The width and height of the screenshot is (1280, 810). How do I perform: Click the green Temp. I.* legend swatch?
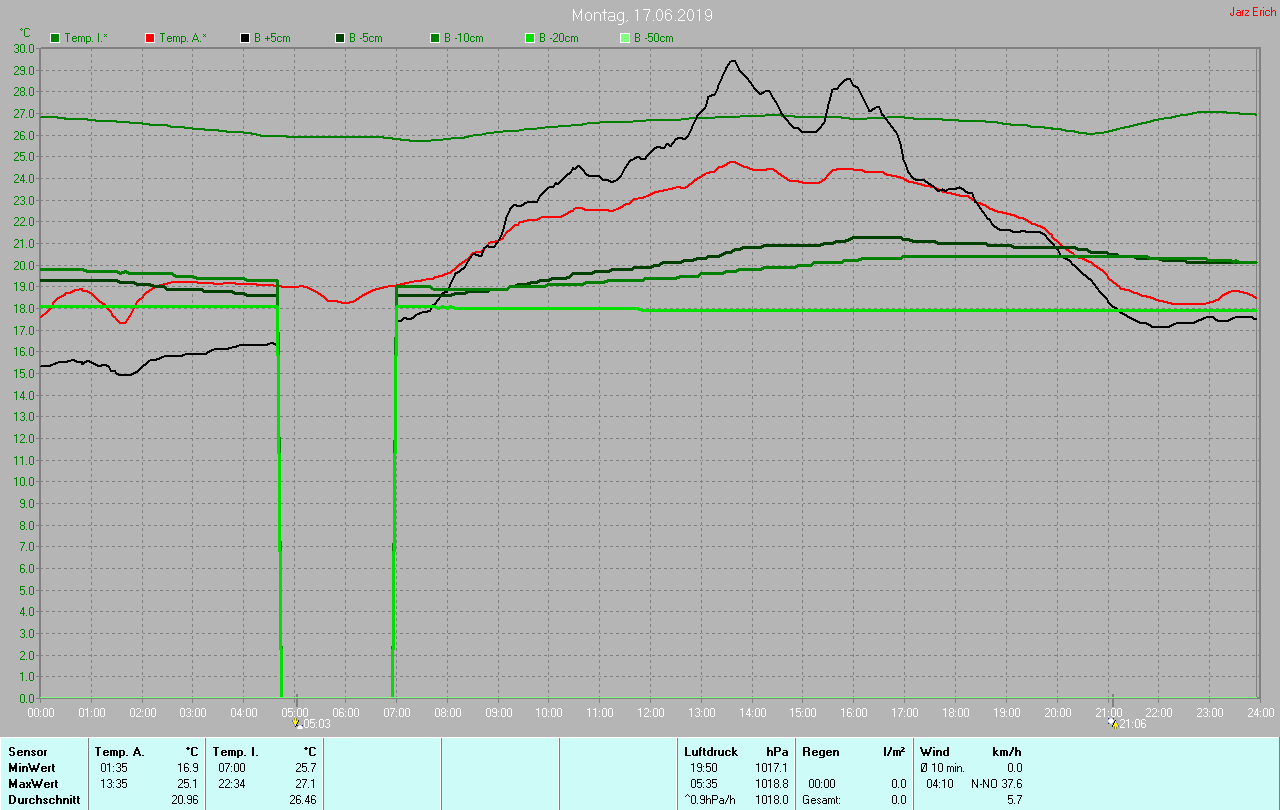tap(55, 38)
